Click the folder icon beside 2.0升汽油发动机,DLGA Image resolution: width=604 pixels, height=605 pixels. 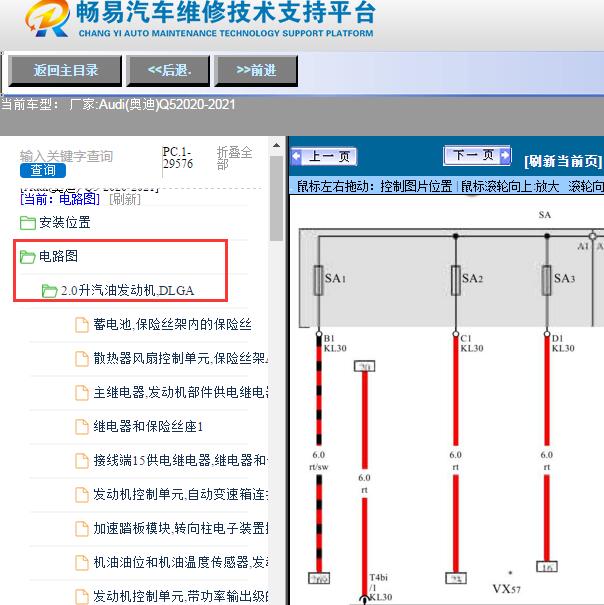(x=49, y=291)
